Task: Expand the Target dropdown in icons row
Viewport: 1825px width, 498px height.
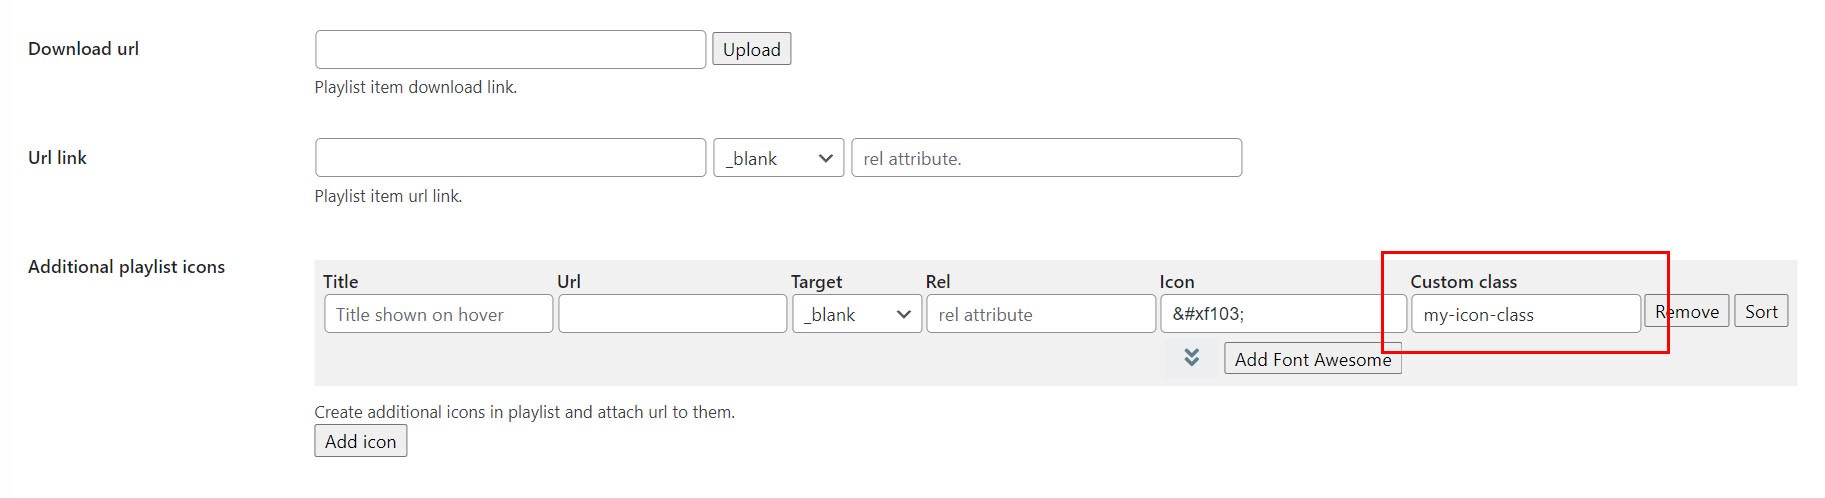Action: 856,314
